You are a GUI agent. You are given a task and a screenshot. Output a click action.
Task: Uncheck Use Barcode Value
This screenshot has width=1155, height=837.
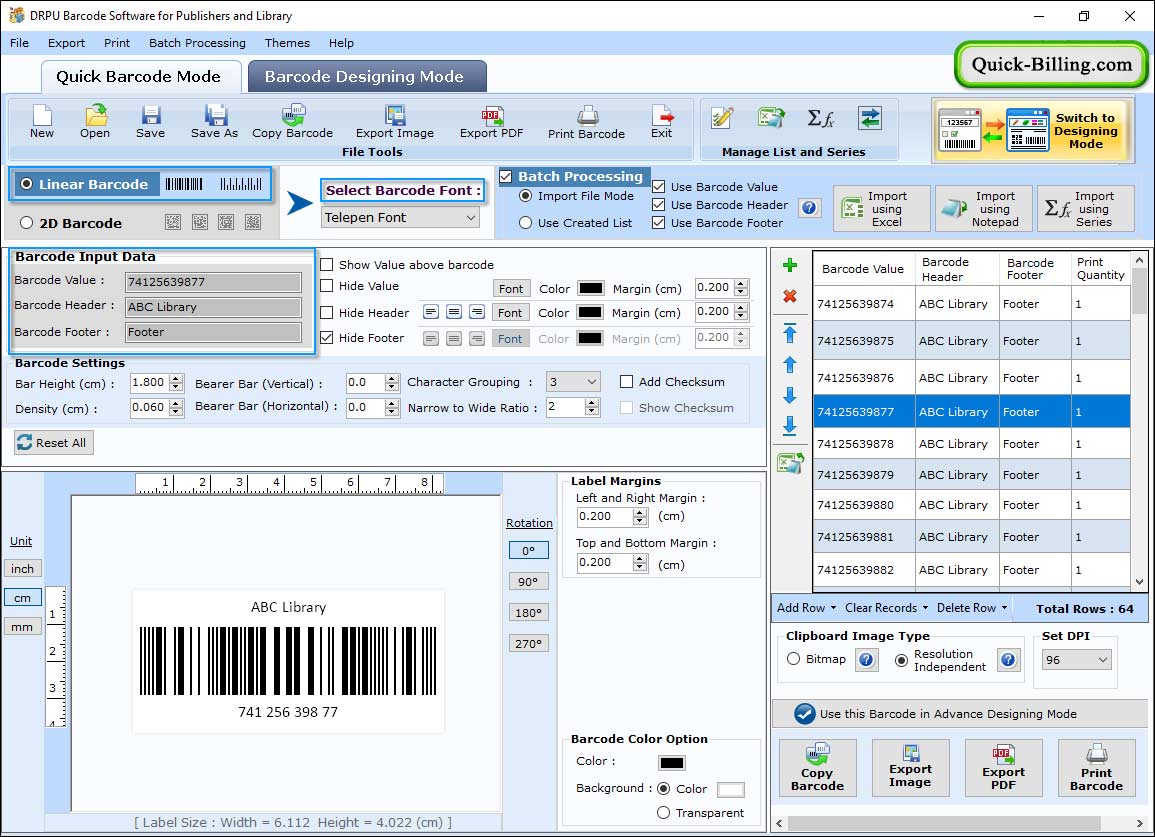[x=659, y=186]
